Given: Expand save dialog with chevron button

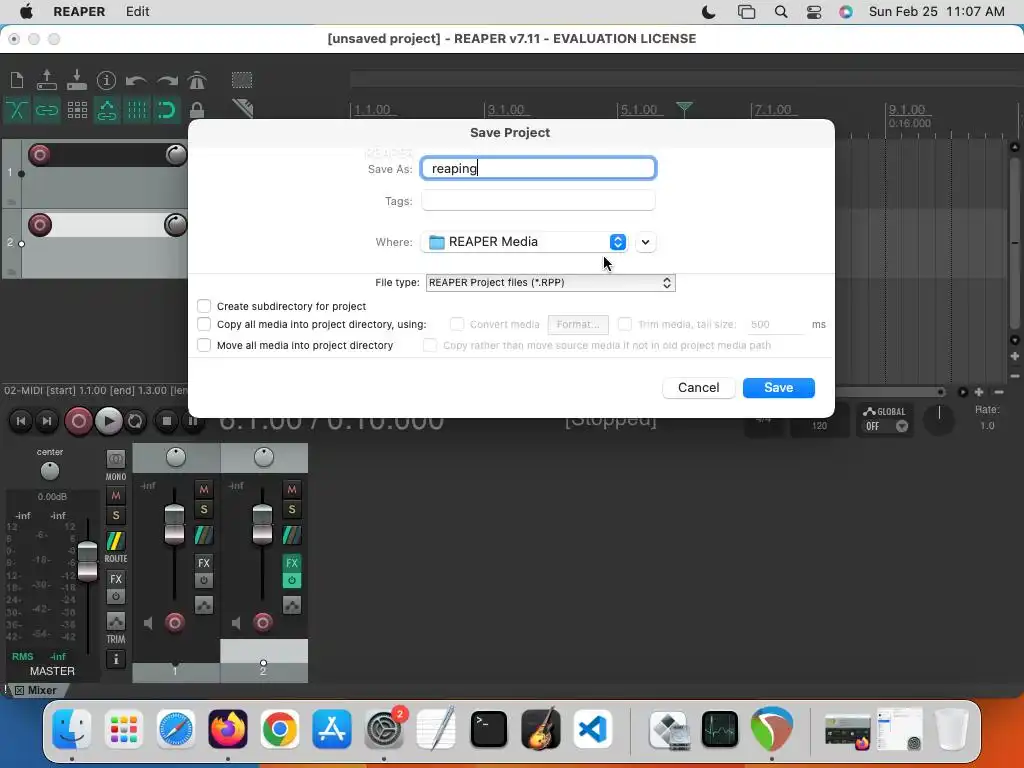Looking at the screenshot, I should [x=645, y=242].
